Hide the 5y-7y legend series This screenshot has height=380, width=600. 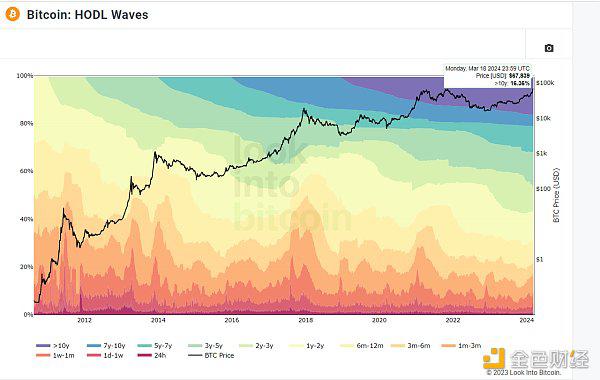pos(155,346)
